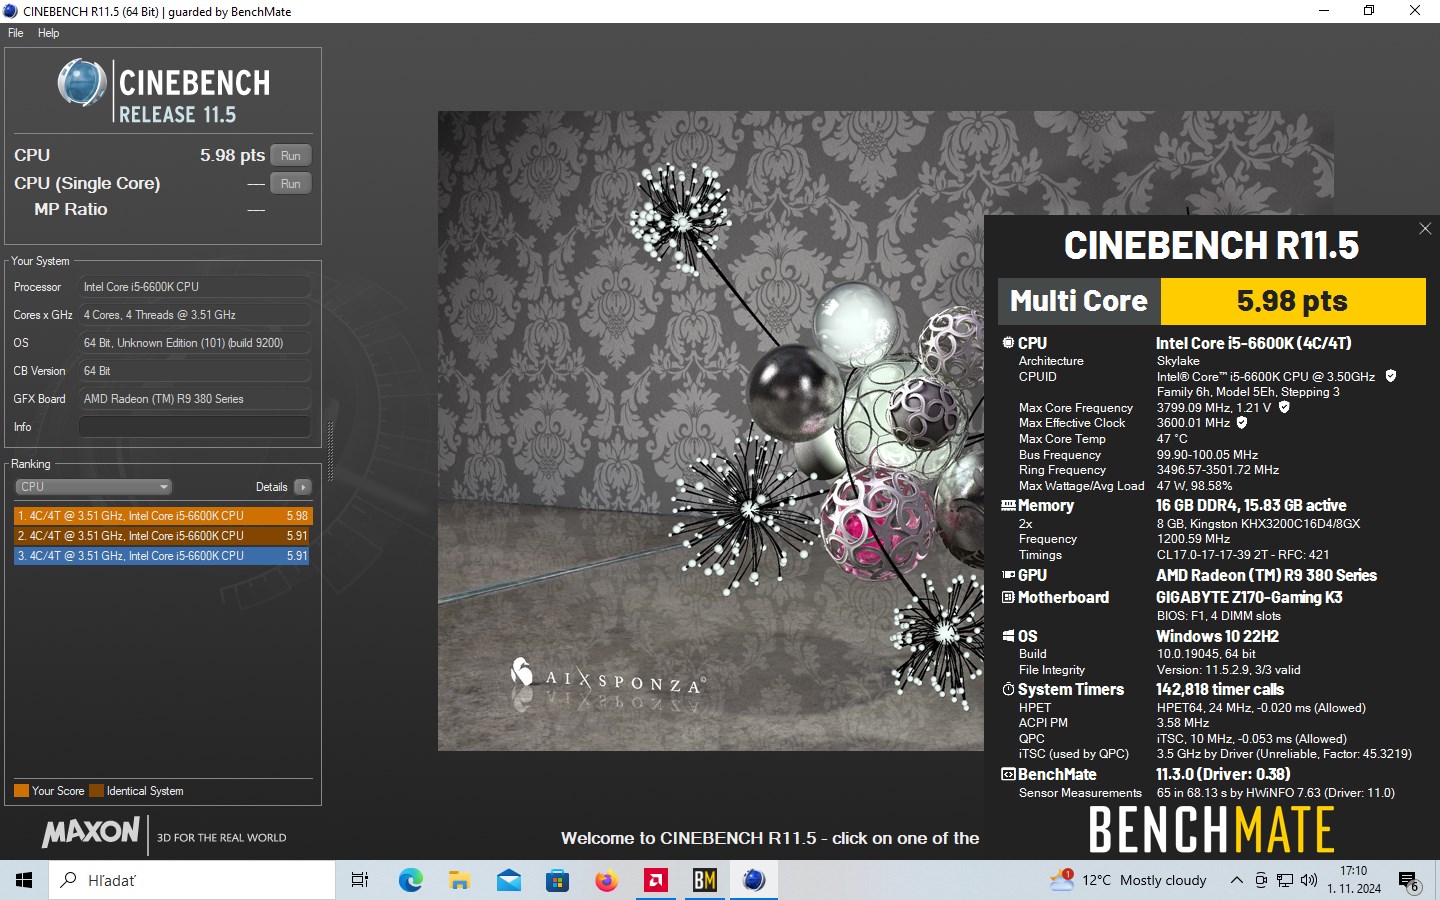Select ranking entry 1 with score 5.98

pyautogui.click(x=163, y=516)
